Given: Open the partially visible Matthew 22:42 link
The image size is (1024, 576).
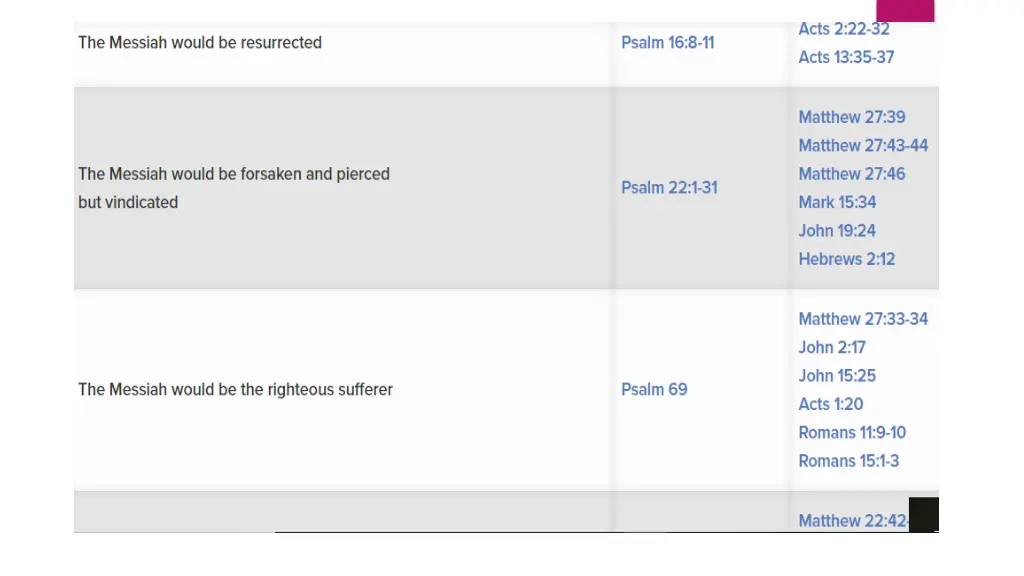Looking at the screenshot, I should 854,521.
